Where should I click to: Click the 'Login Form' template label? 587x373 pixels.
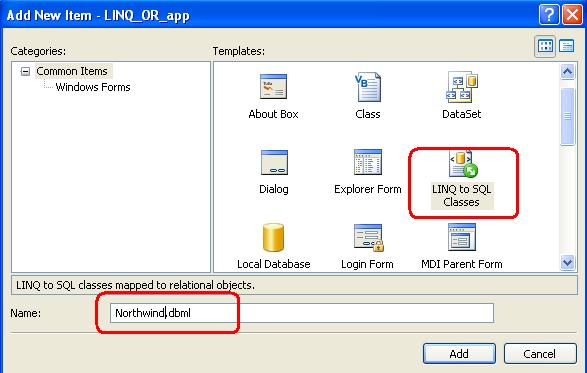367,265
